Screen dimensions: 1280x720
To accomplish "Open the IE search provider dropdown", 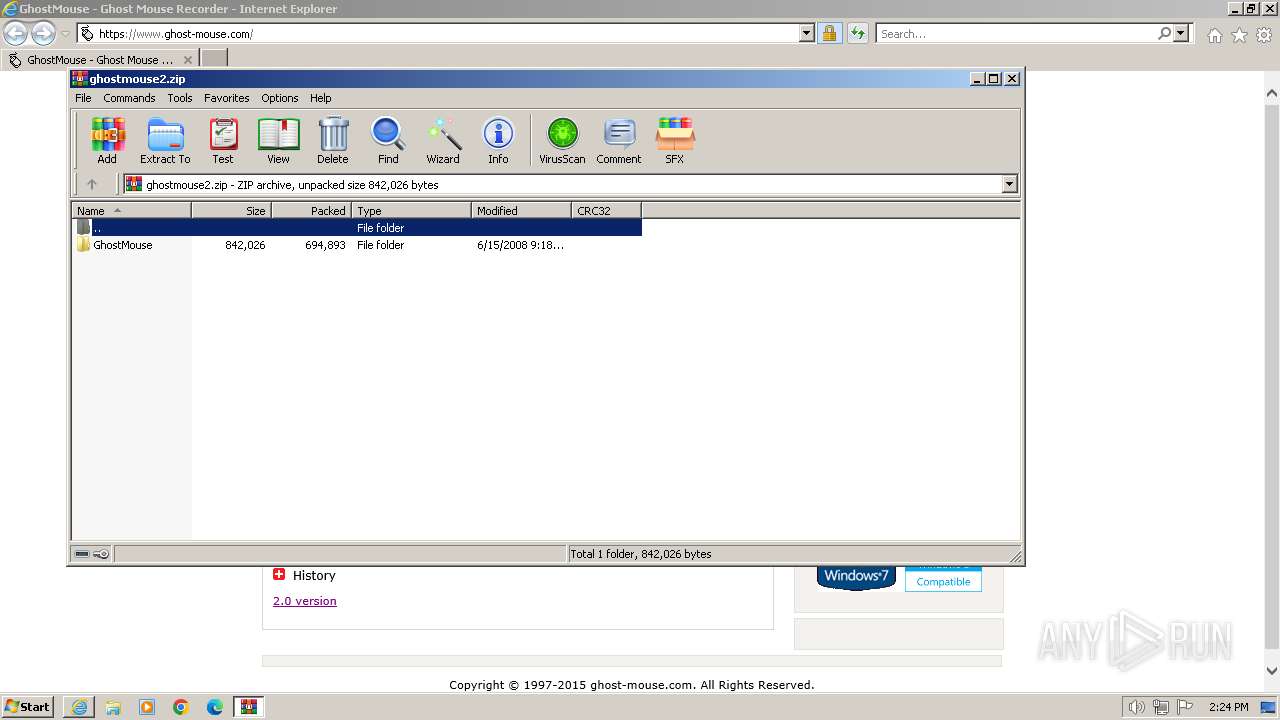I will (x=1181, y=33).
